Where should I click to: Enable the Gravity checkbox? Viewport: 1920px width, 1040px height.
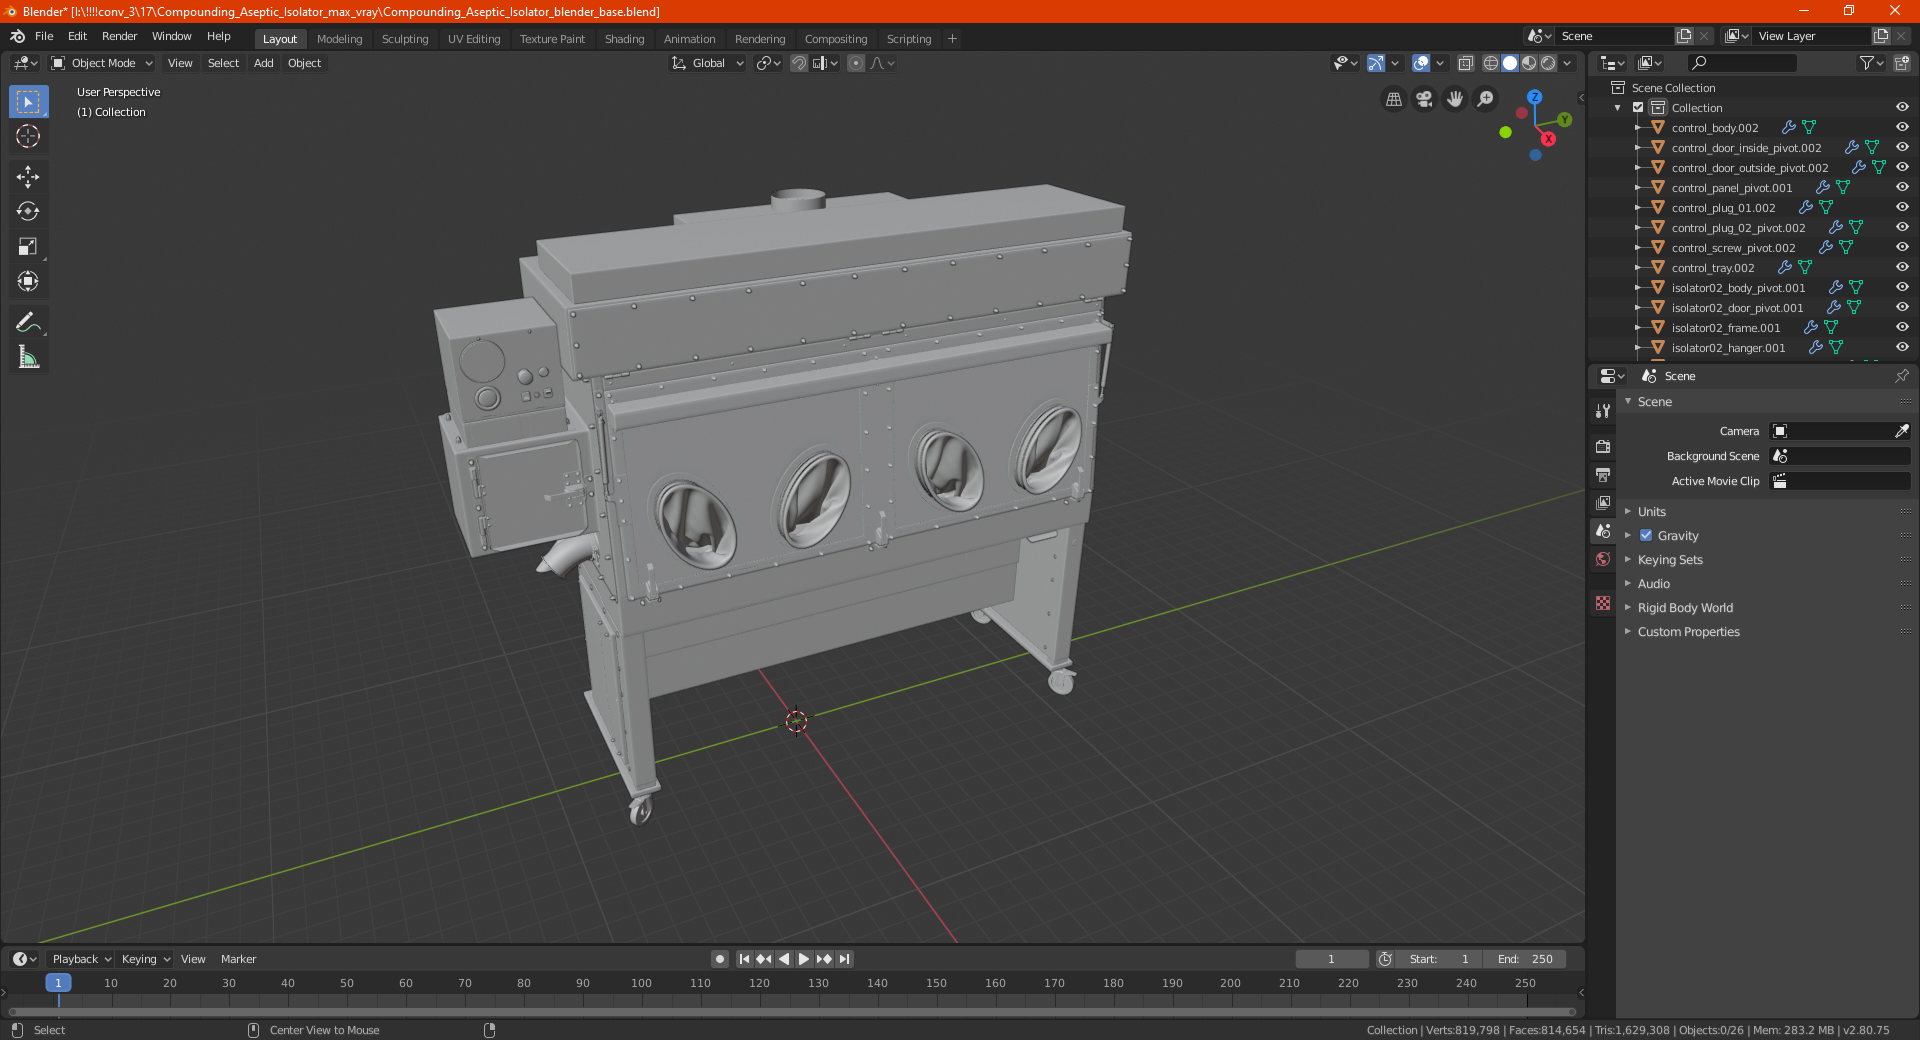click(x=1646, y=536)
